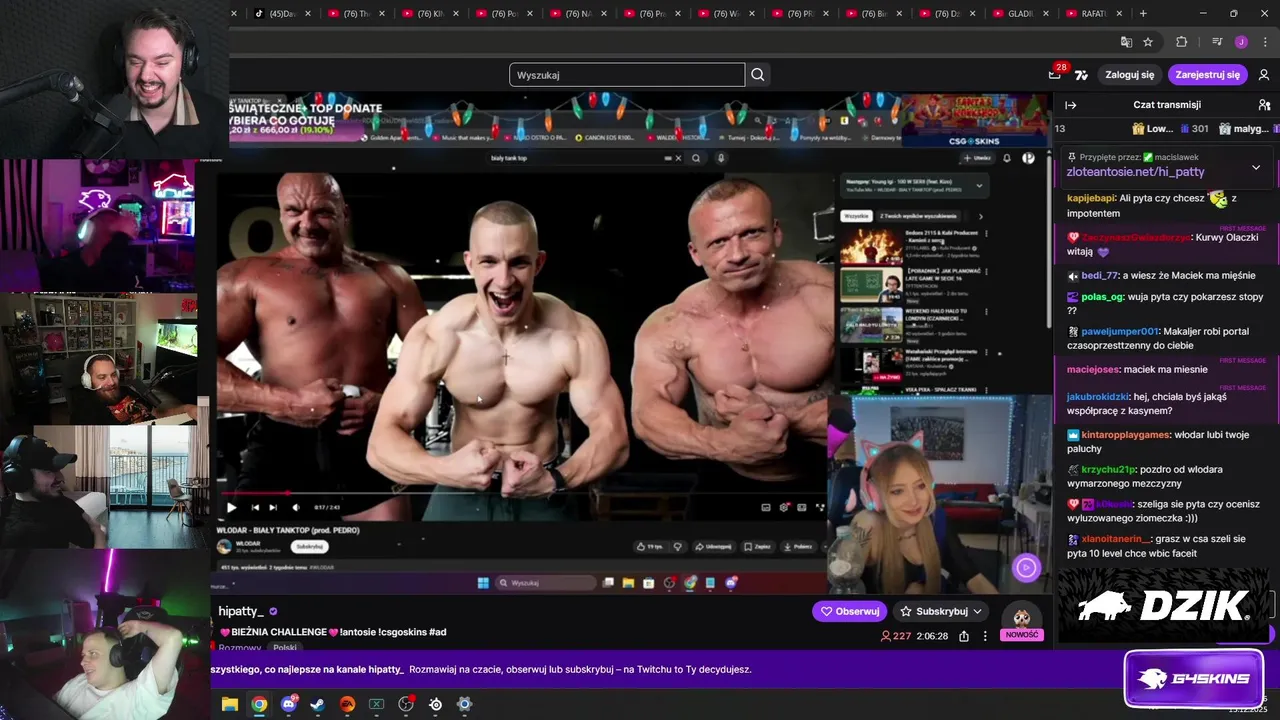Click Pobierz download under YouTube video
The width and height of the screenshot is (1280, 720).
click(x=797, y=547)
